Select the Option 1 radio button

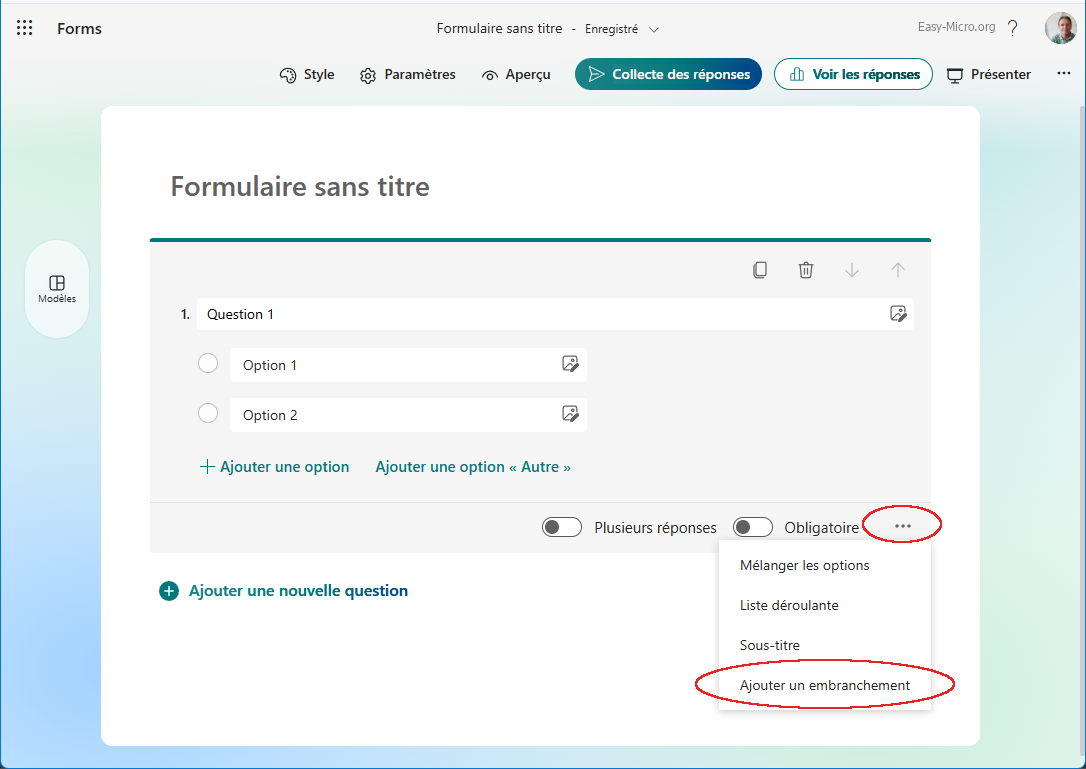click(x=208, y=363)
